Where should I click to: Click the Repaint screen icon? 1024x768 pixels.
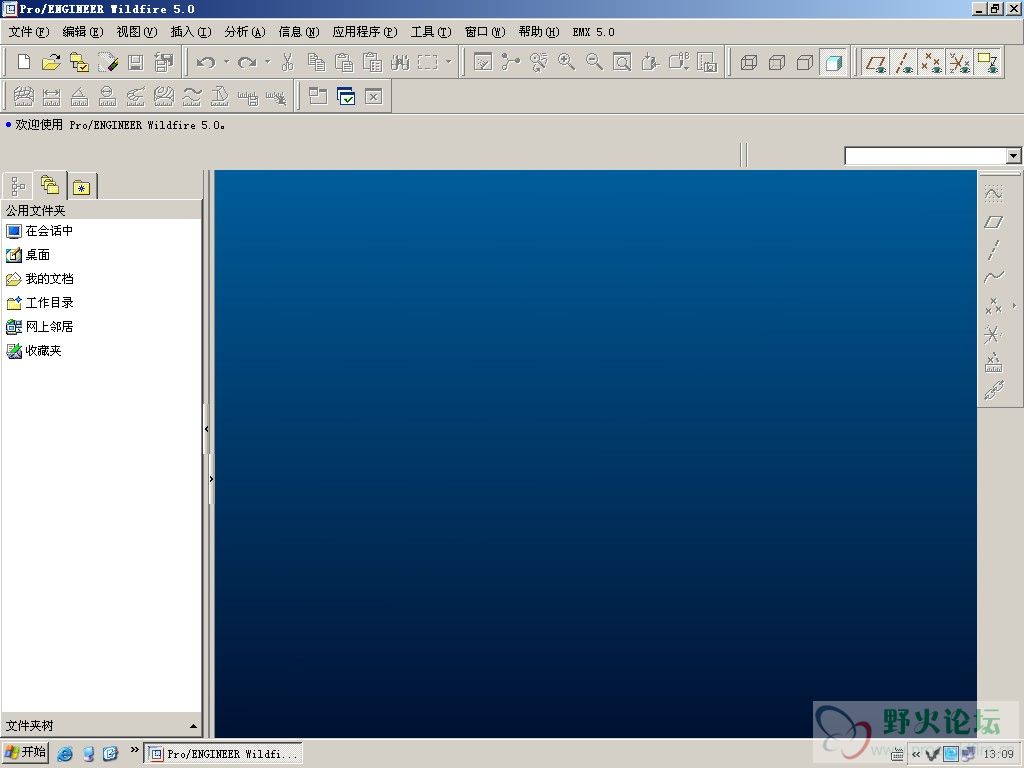[483, 62]
